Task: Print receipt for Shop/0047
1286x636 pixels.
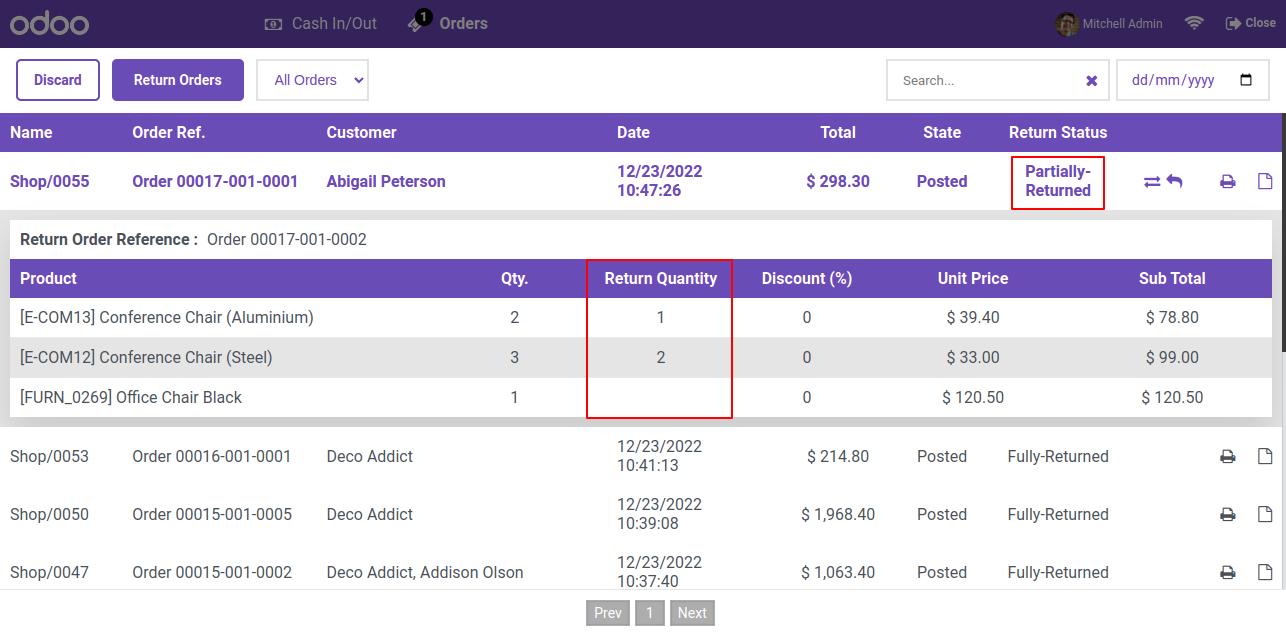Action: point(1228,573)
